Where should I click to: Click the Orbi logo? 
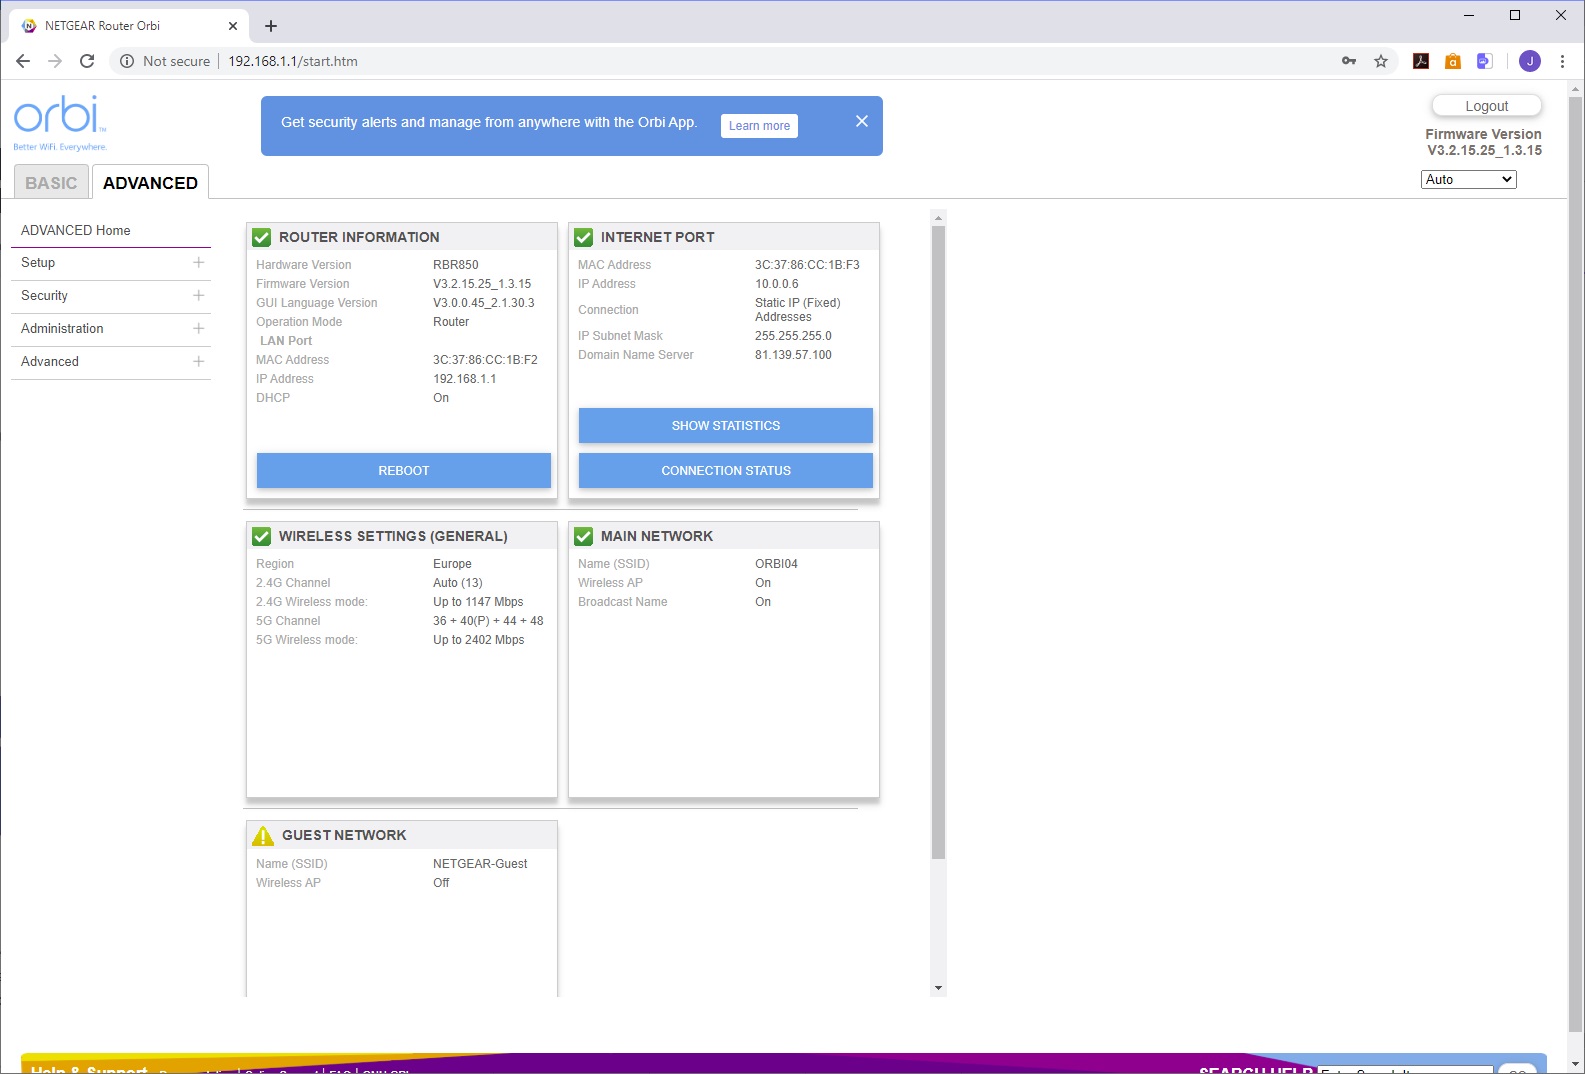point(59,122)
